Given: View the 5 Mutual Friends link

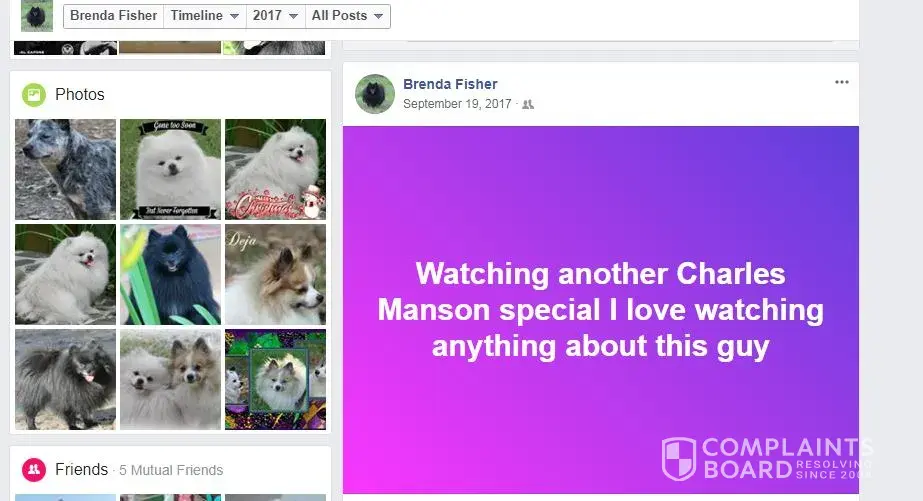Looking at the screenshot, I should click(x=171, y=470).
